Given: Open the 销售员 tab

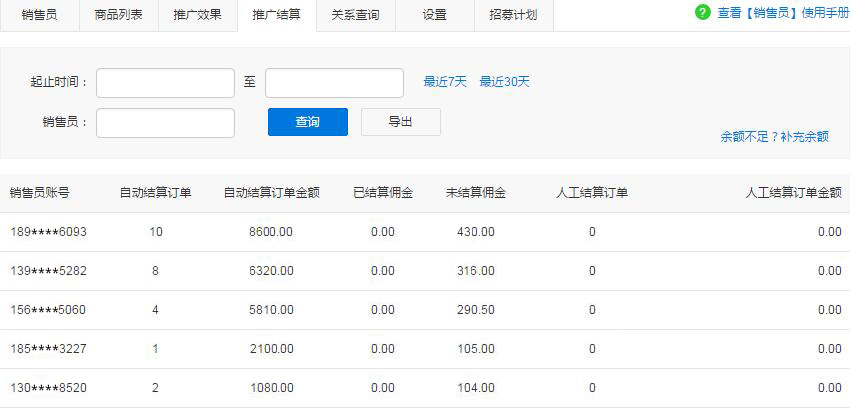Looking at the screenshot, I should (40, 15).
